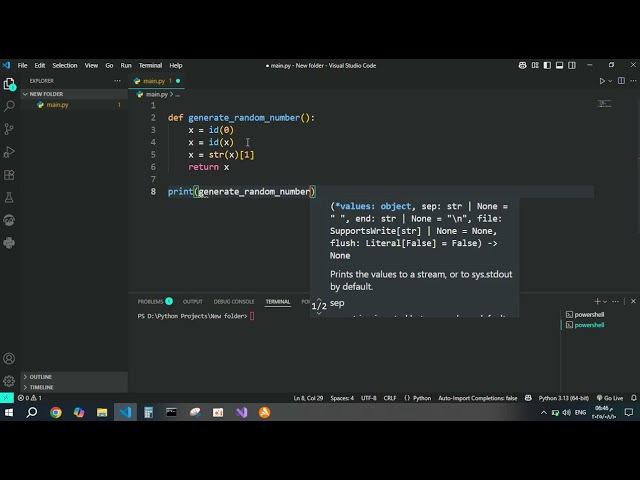Screen dimensions: 640x480
Task: Click main.py in the breadcrumb
Action: click(157, 94)
